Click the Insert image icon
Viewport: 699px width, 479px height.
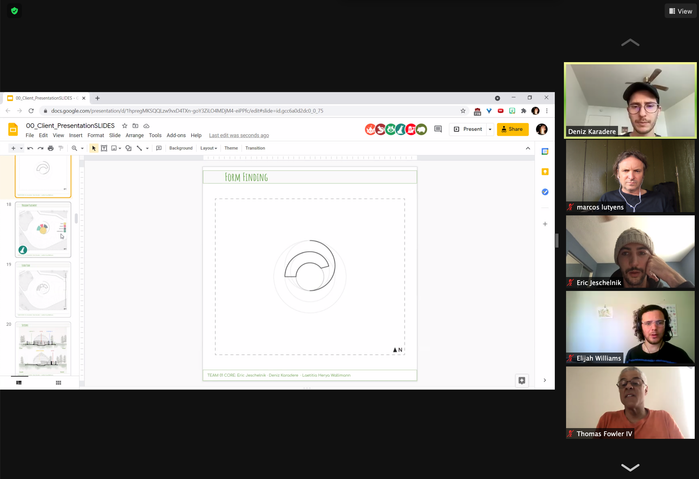[x=114, y=148]
